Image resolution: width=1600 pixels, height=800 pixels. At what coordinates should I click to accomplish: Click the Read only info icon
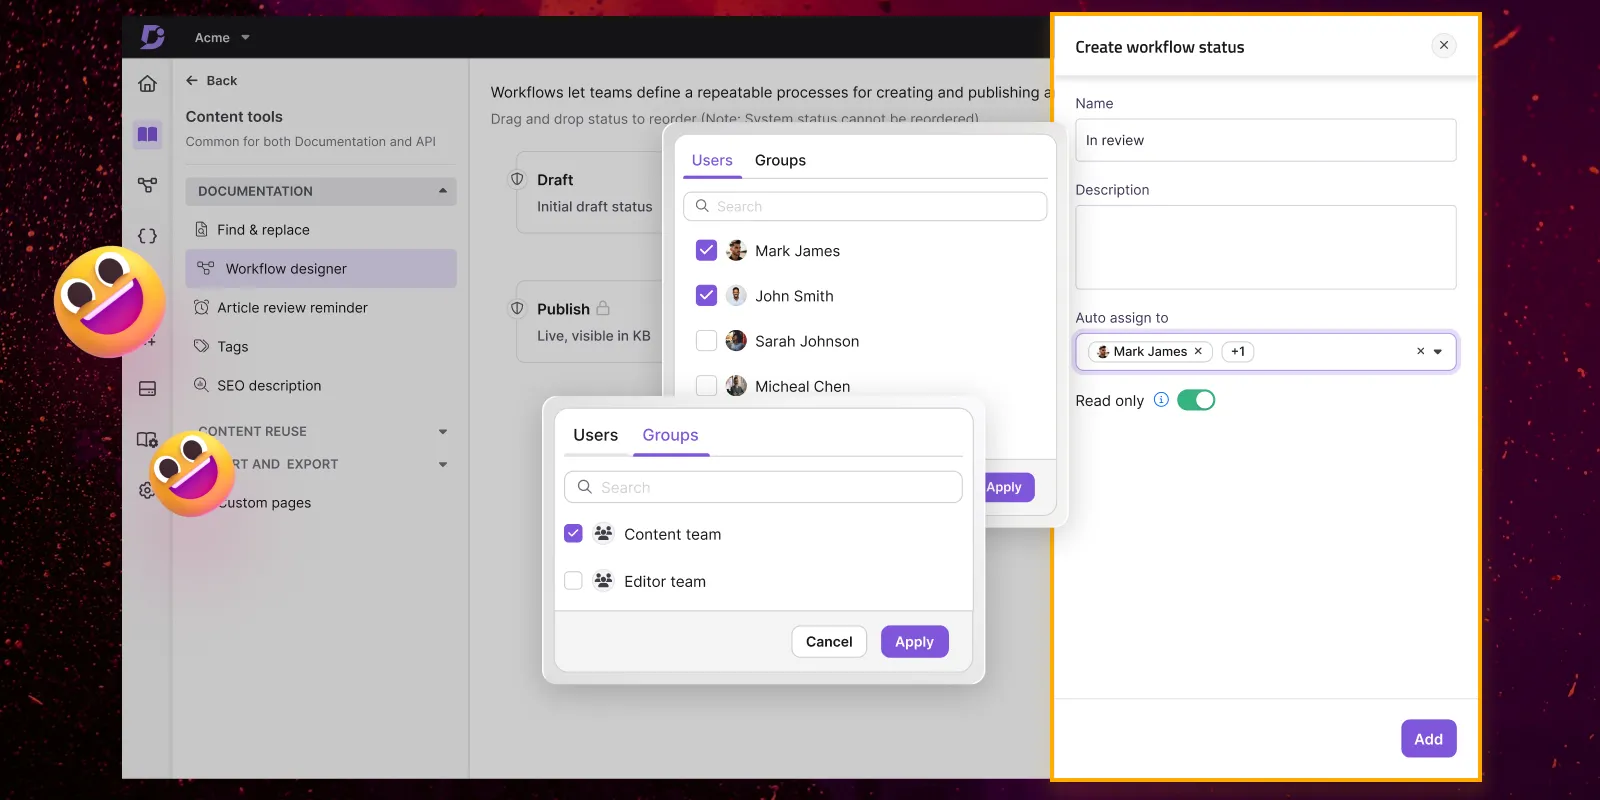1161,400
